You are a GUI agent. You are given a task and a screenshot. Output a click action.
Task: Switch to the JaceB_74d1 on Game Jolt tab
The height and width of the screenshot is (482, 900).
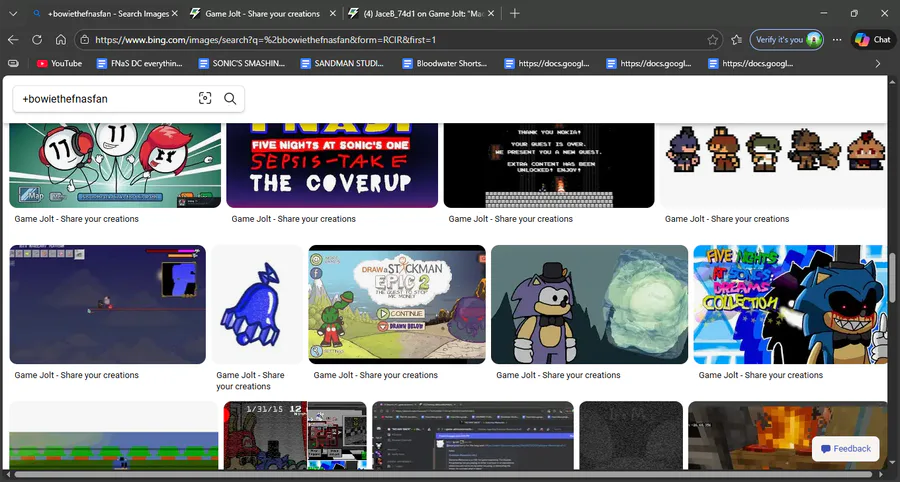[x=422, y=13]
